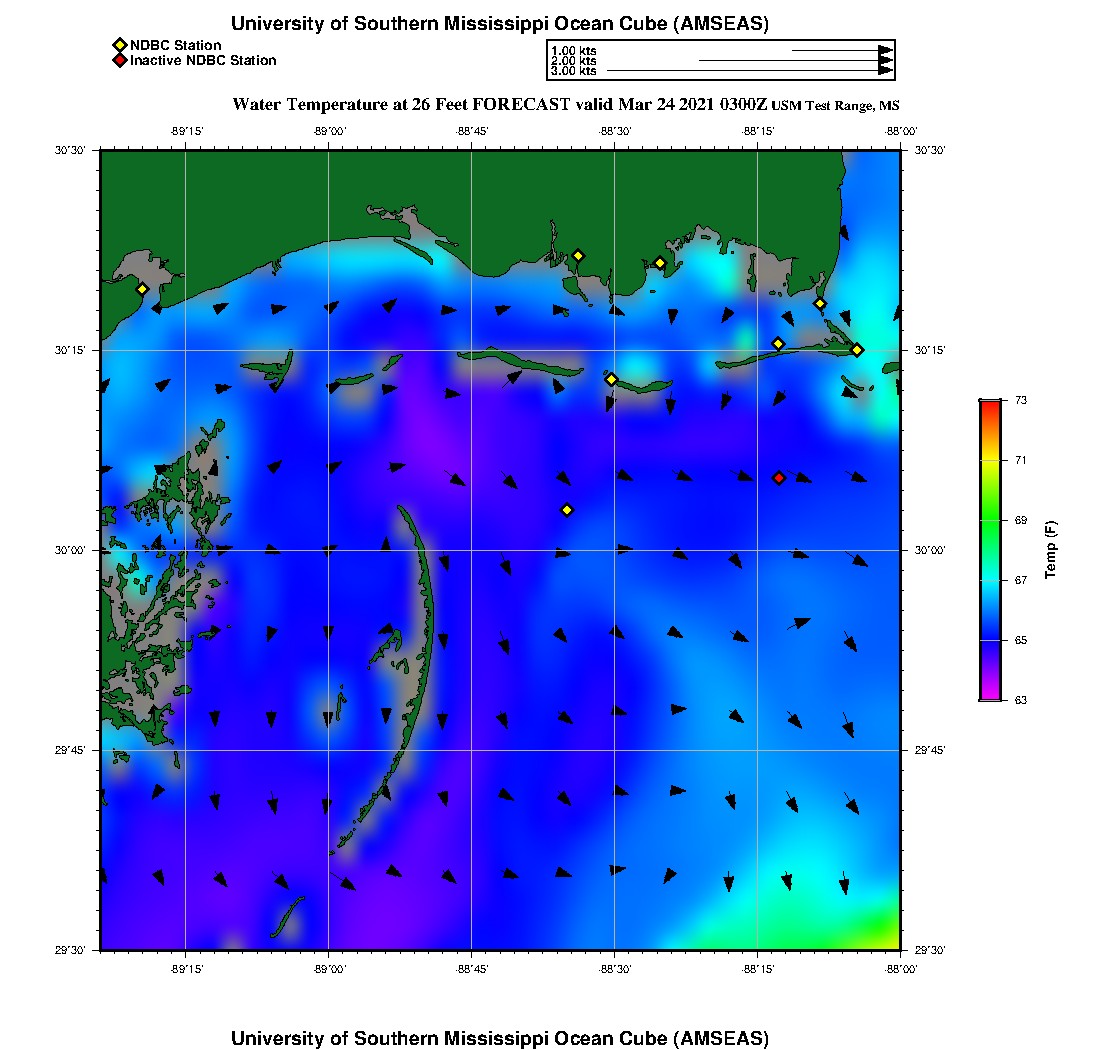
Task: Click the southernmost yellow NDBC station marker
Action: [x=567, y=510]
